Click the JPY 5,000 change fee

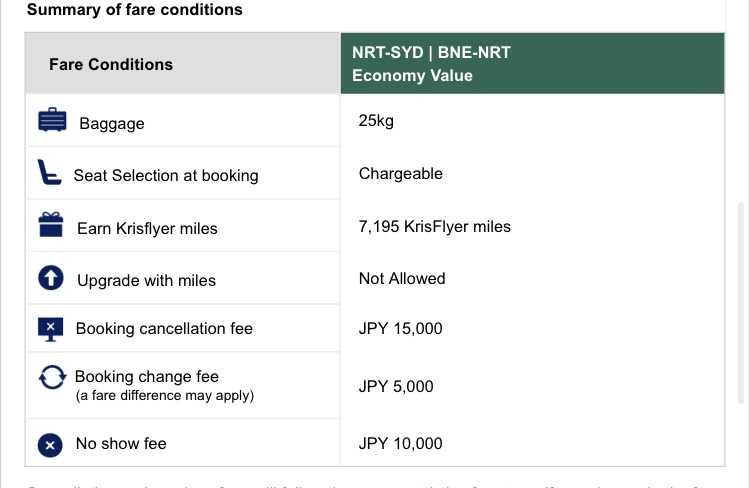pos(396,387)
